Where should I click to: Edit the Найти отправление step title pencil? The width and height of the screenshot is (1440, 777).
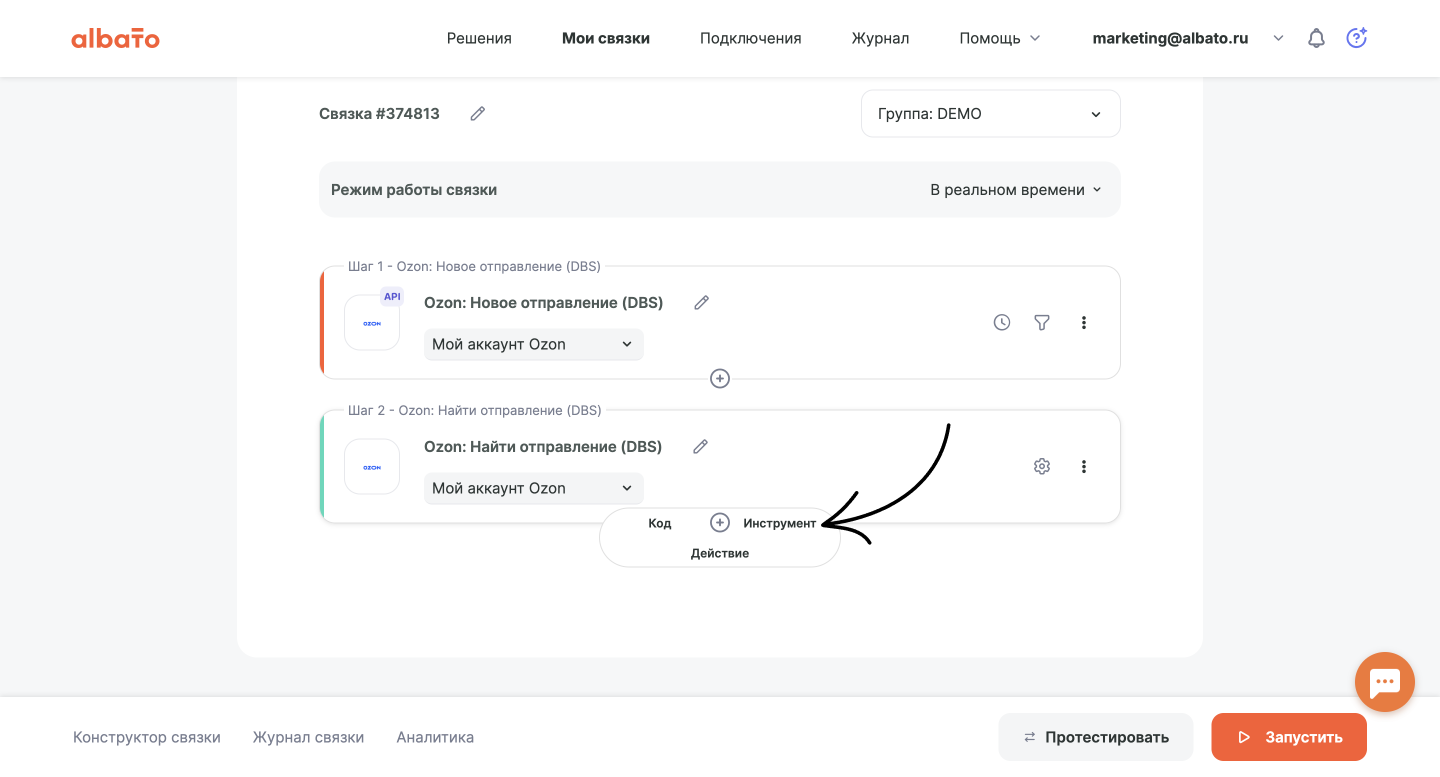[x=701, y=446]
